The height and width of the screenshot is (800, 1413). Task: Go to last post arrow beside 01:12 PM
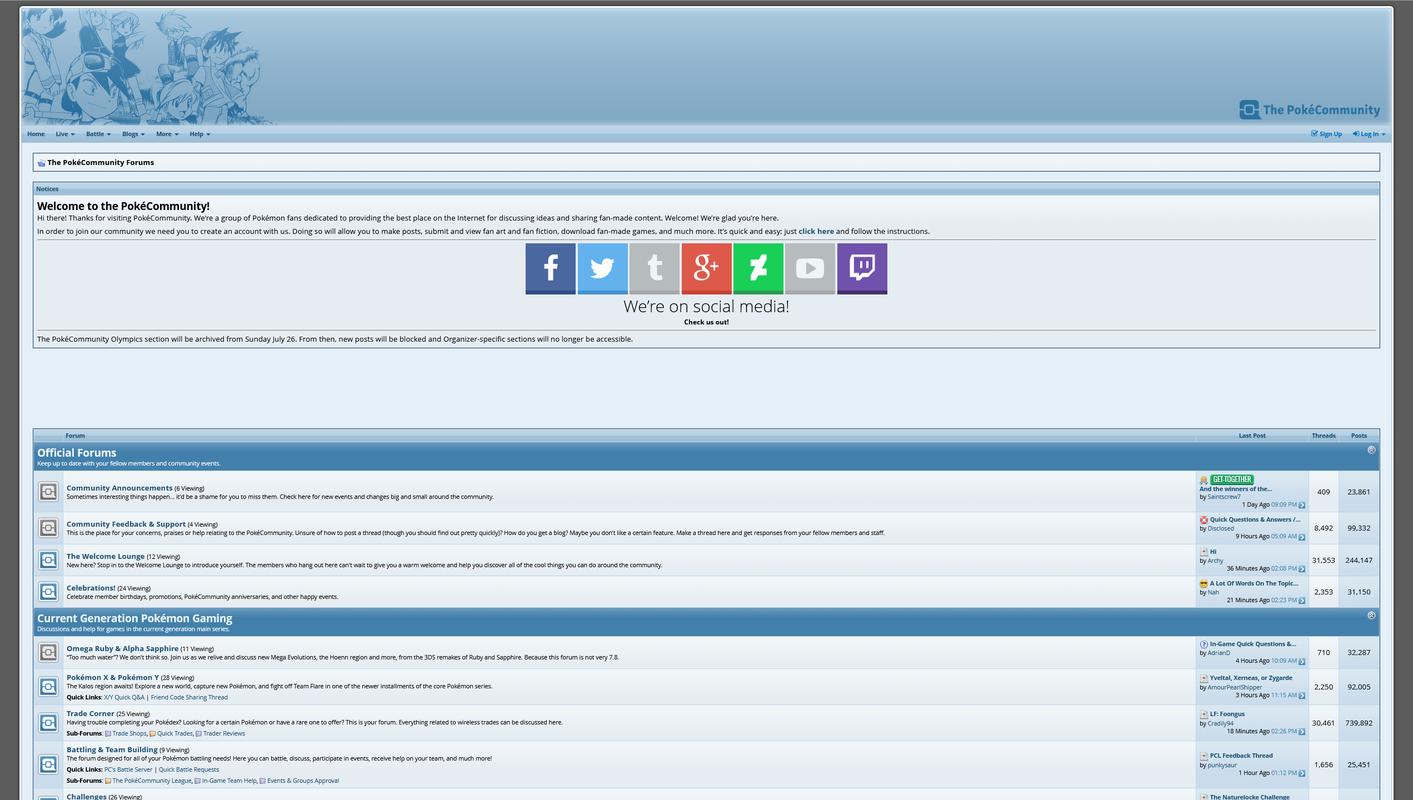1302,774
